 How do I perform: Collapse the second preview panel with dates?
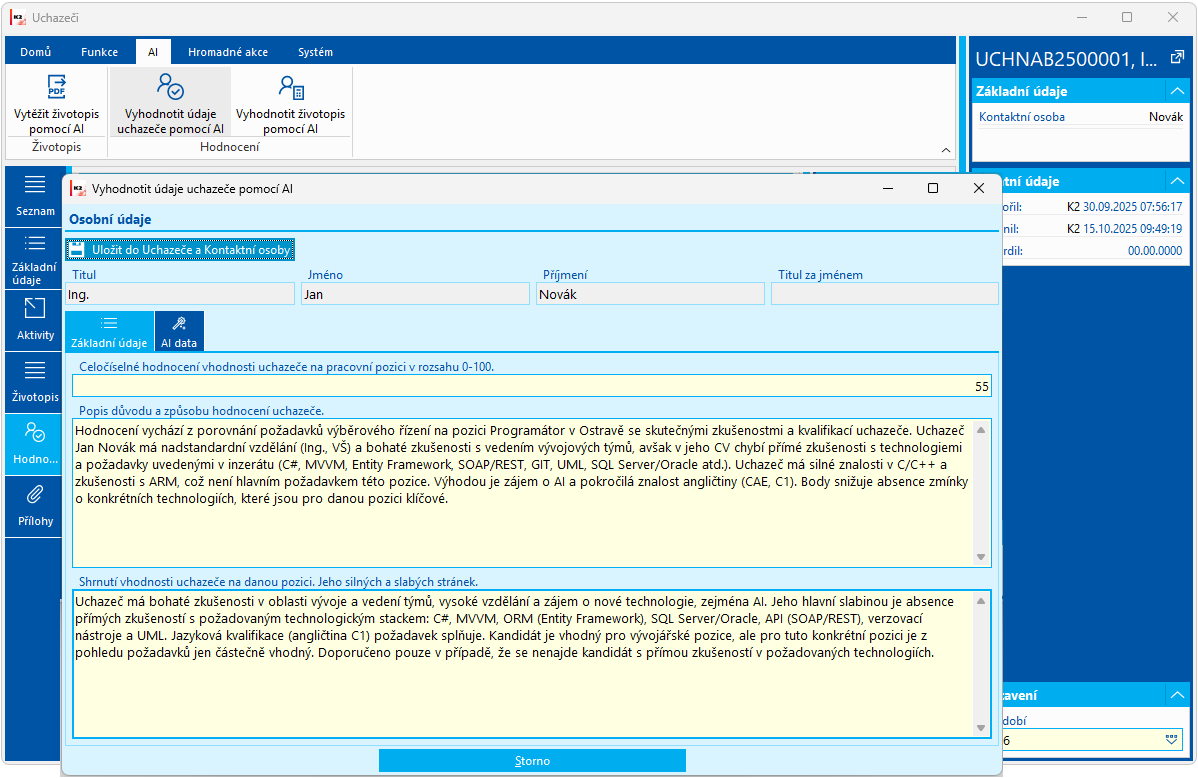[x=1177, y=181]
